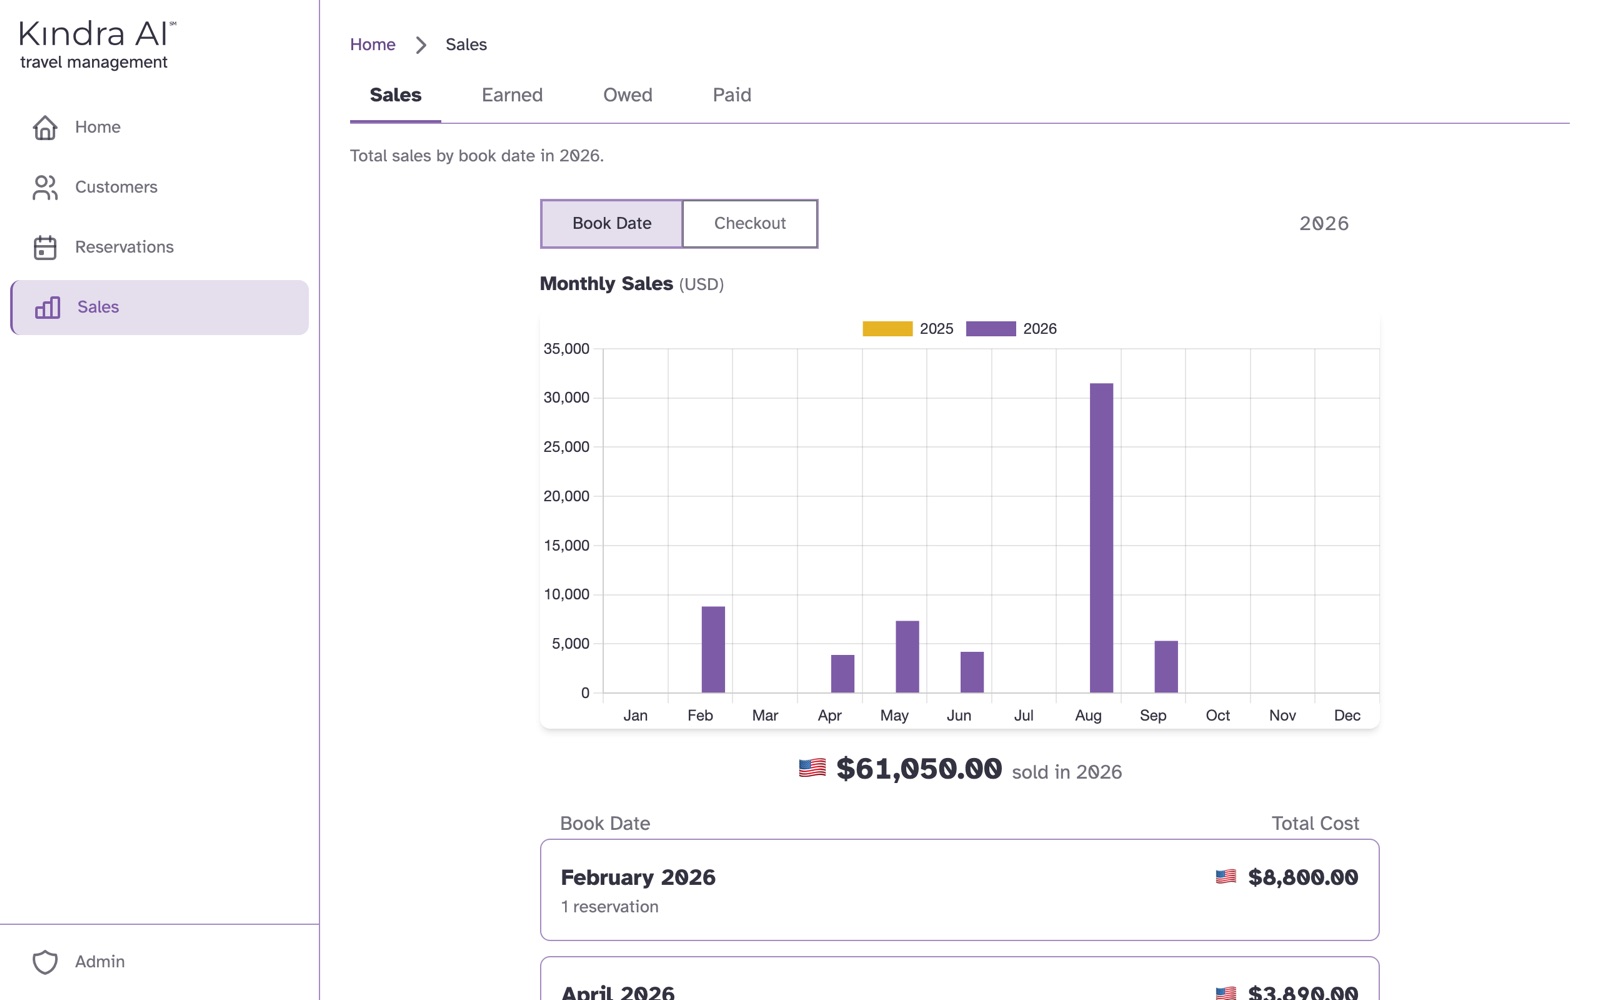The height and width of the screenshot is (1000, 1600).
Task: Click the September 2026 bar
Action: 1166,667
